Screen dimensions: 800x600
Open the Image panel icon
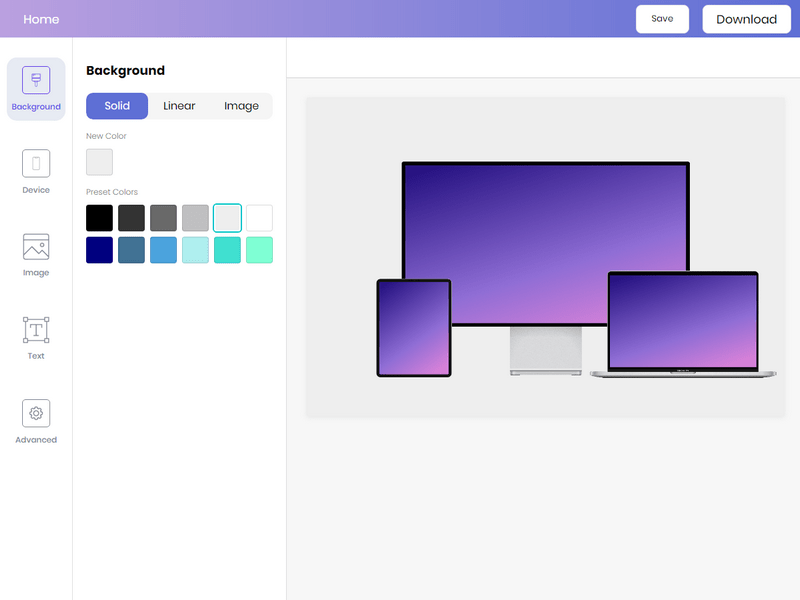(x=36, y=247)
